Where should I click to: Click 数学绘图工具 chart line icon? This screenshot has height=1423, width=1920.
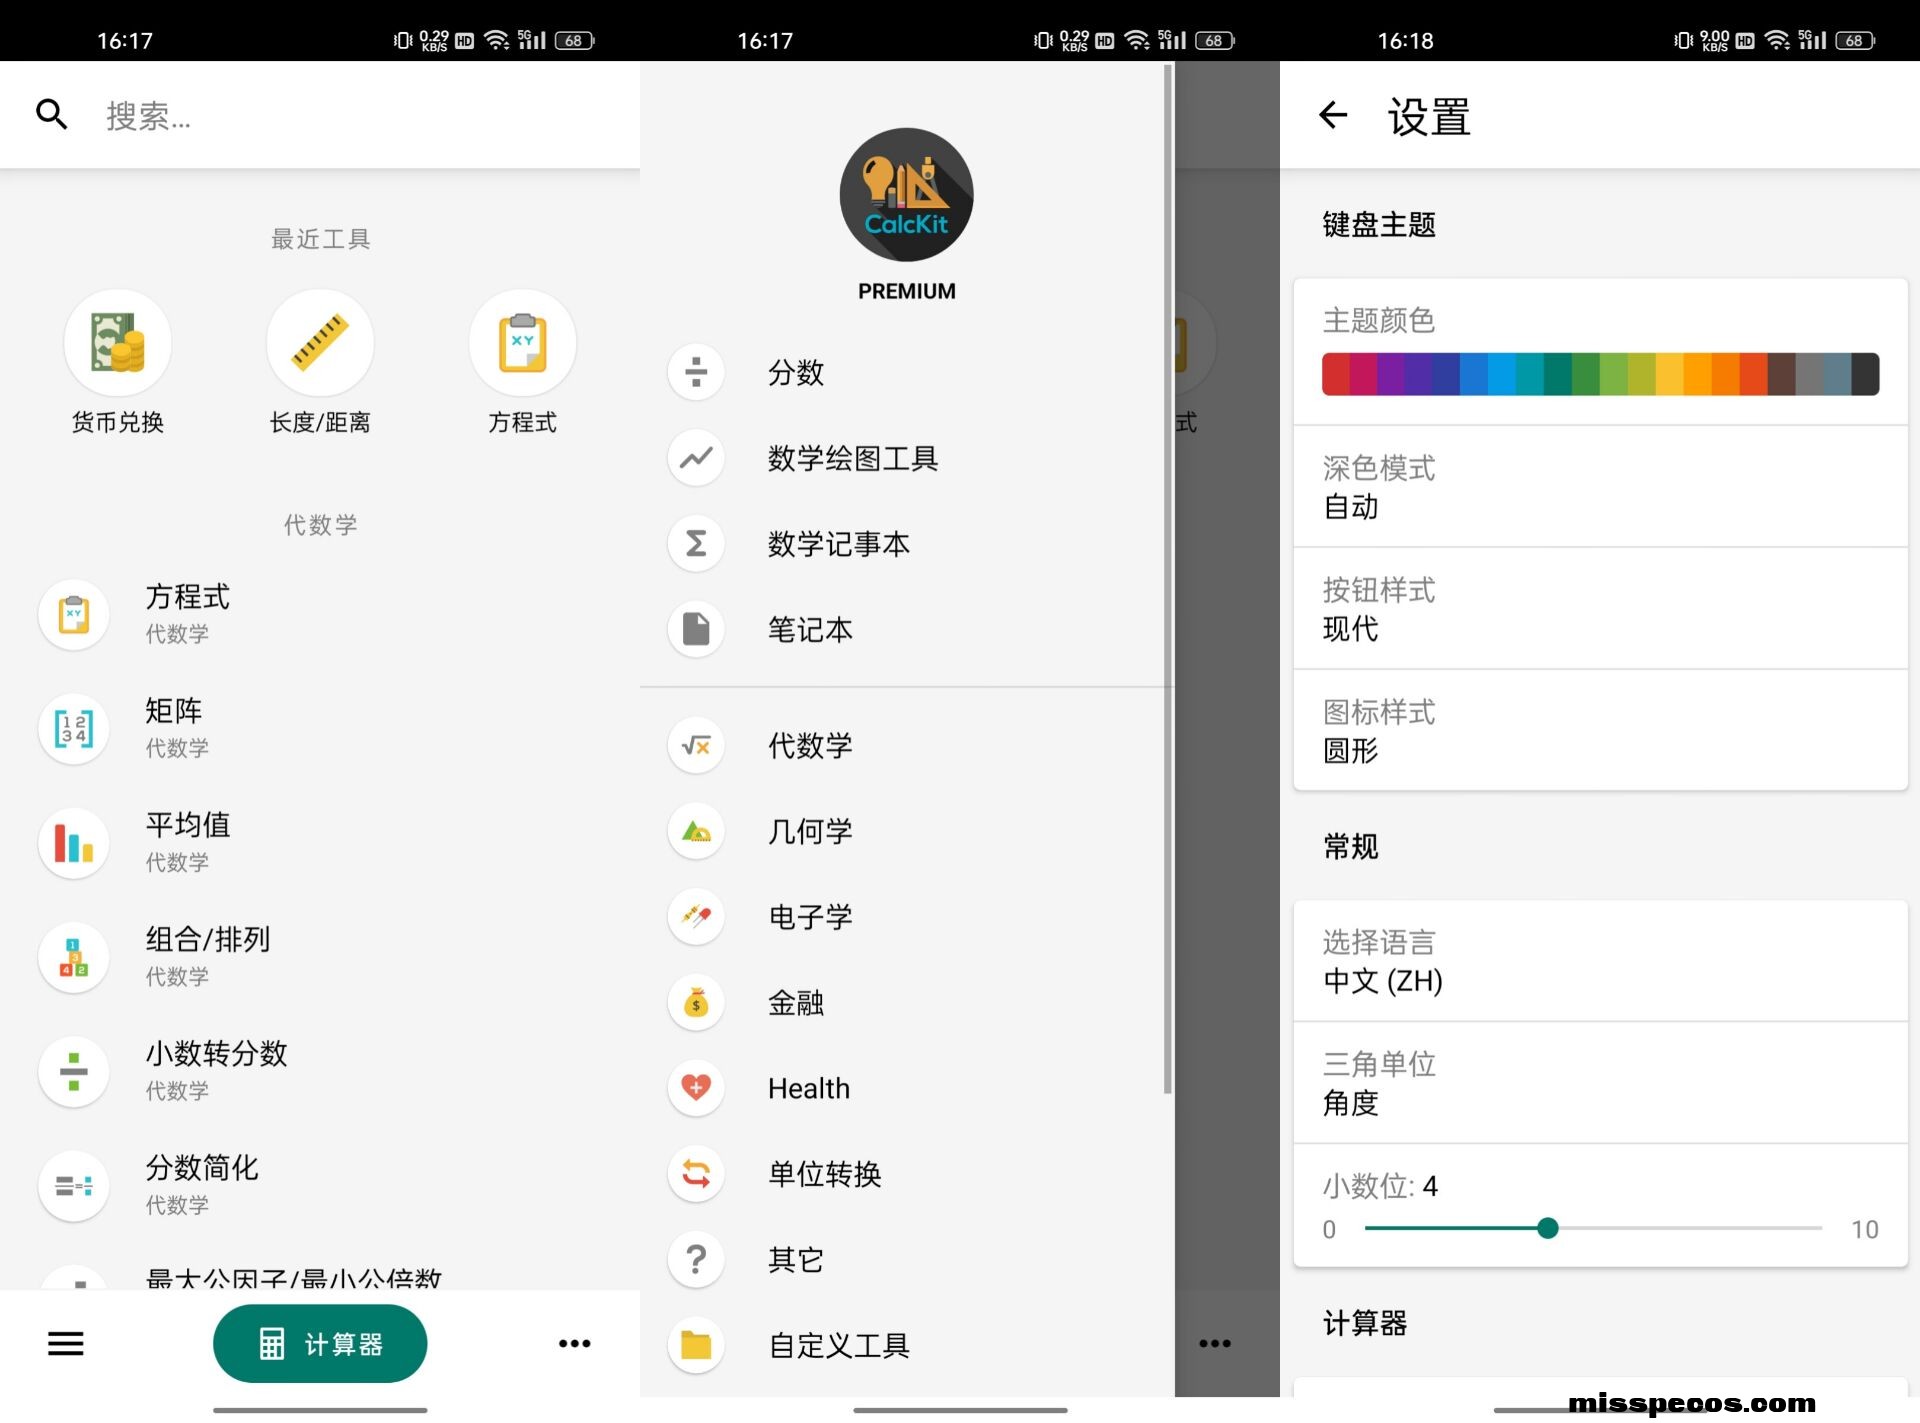point(696,458)
